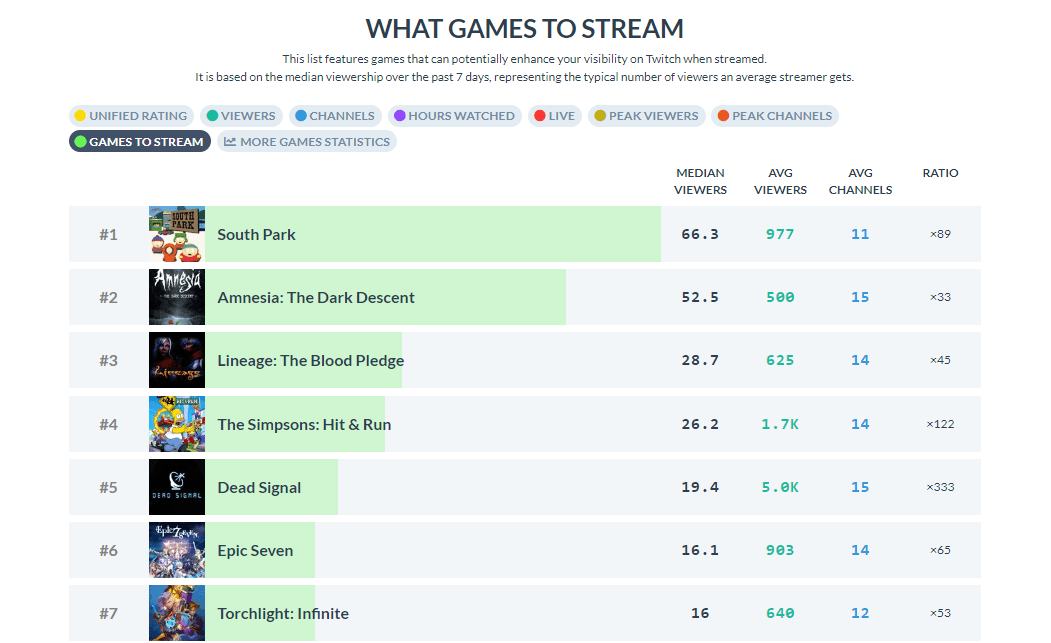Click the Lineage: The Blood Pledge cover art
Image resolution: width=1051 pixels, height=643 pixels.
176,360
